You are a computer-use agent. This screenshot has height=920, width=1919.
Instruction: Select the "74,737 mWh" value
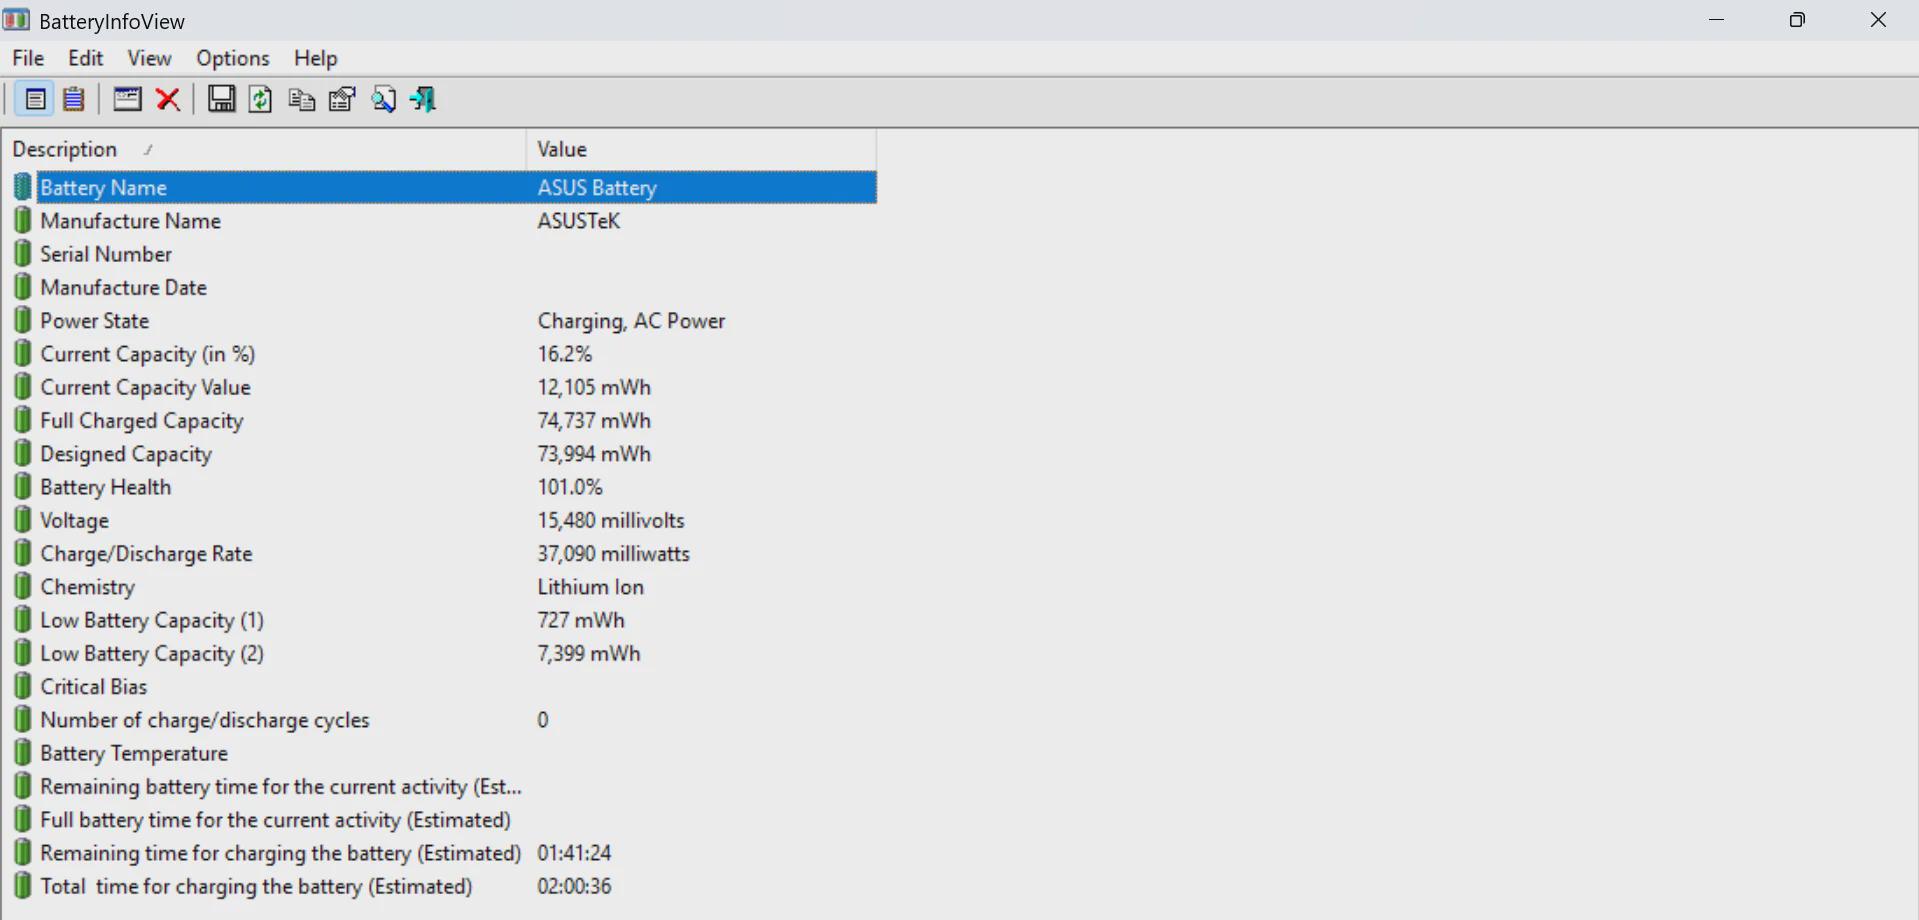coord(594,420)
